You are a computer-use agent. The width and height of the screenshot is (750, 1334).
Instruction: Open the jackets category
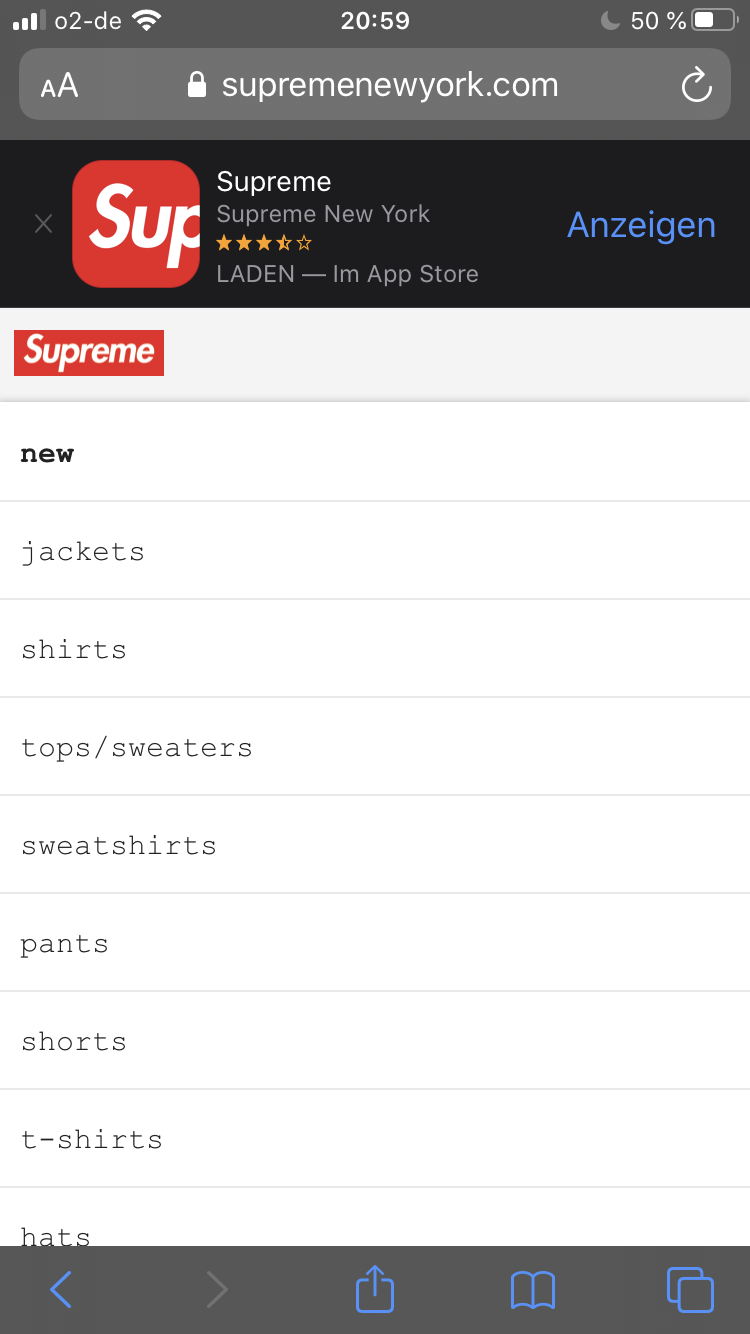coord(375,551)
